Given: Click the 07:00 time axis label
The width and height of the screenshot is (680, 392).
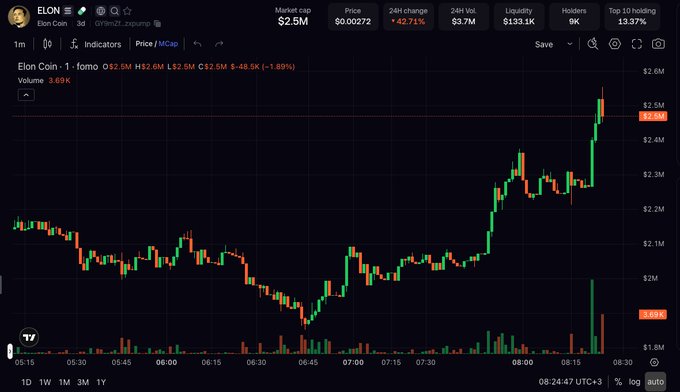Looking at the screenshot, I should [353, 362].
